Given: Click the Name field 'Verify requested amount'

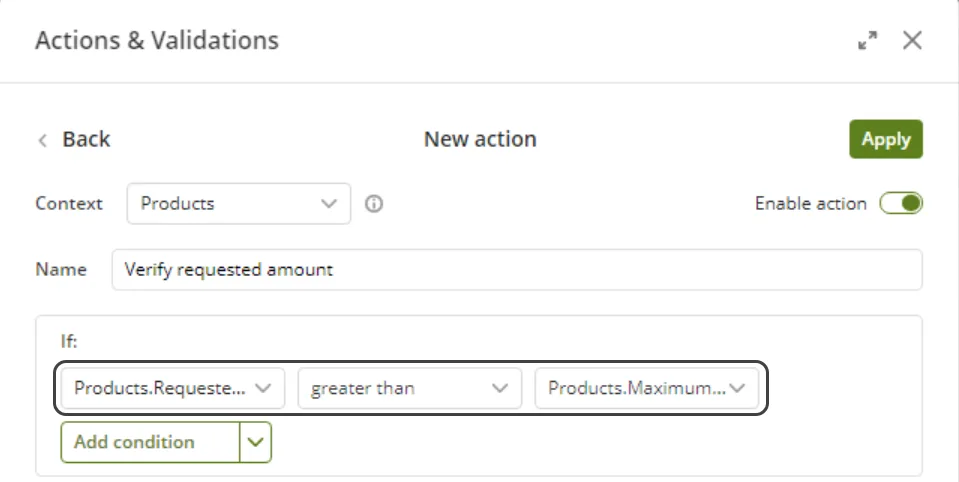Looking at the screenshot, I should [517, 269].
